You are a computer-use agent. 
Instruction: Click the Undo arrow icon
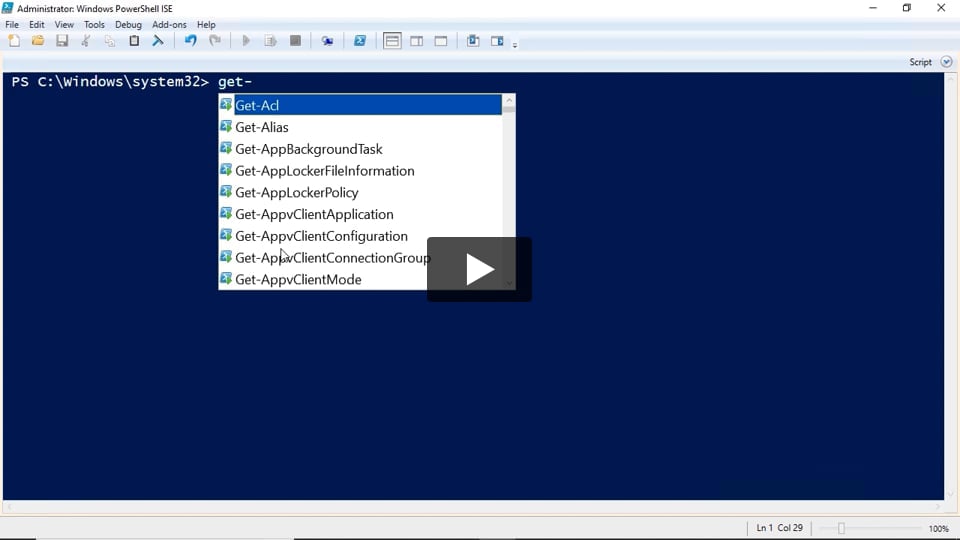[x=190, y=41]
